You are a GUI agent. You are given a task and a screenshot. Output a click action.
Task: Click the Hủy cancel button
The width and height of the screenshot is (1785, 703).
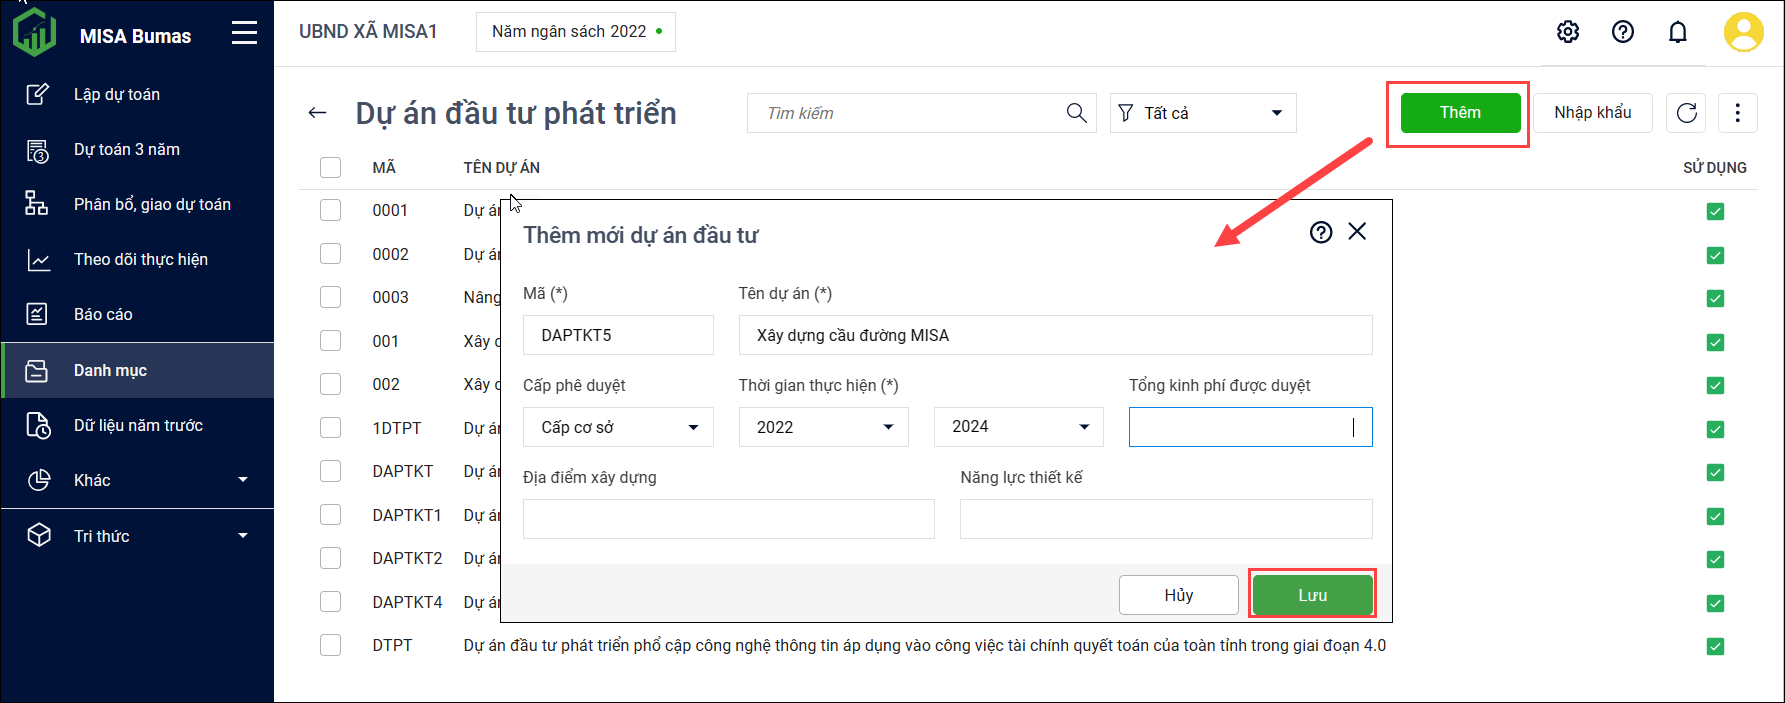pyautogui.click(x=1178, y=595)
